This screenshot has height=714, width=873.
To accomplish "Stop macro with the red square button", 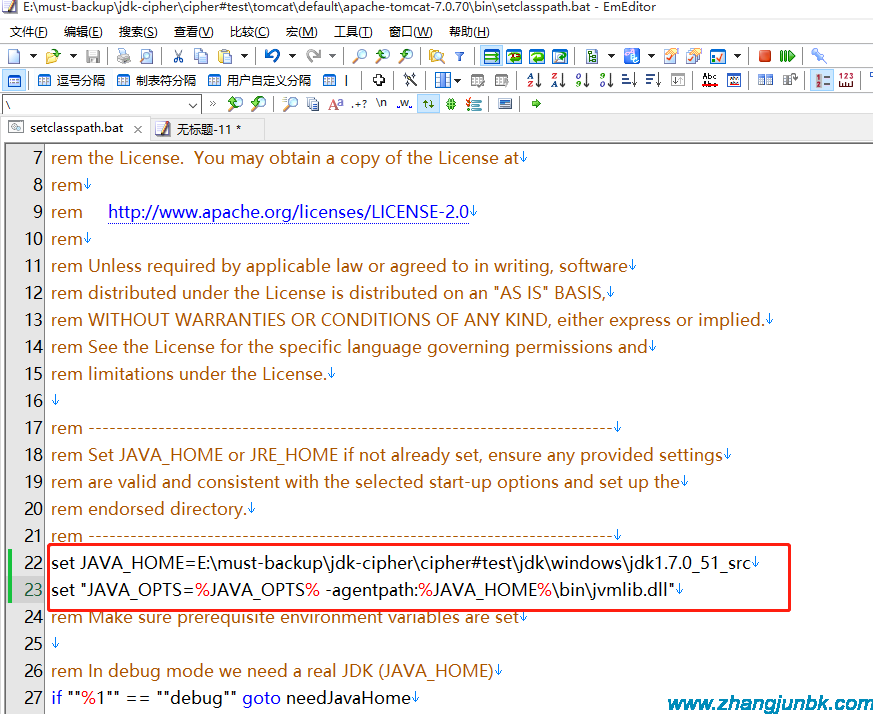I will [x=764, y=56].
